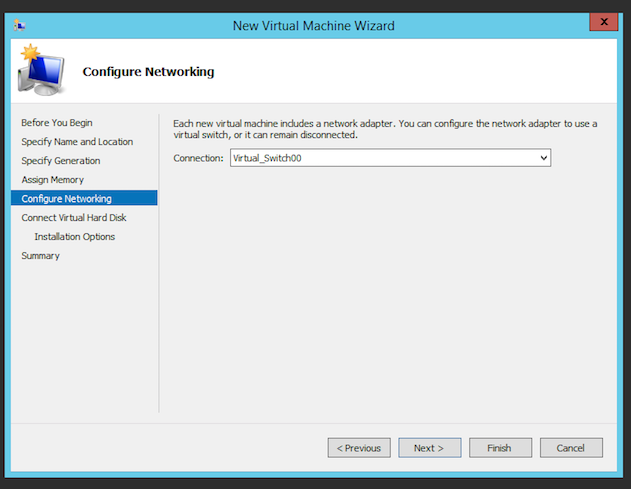This screenshot has height=489, width=631.
Task: Click the computer monitor wizard graphic
Action: click(x=41, y=70)
